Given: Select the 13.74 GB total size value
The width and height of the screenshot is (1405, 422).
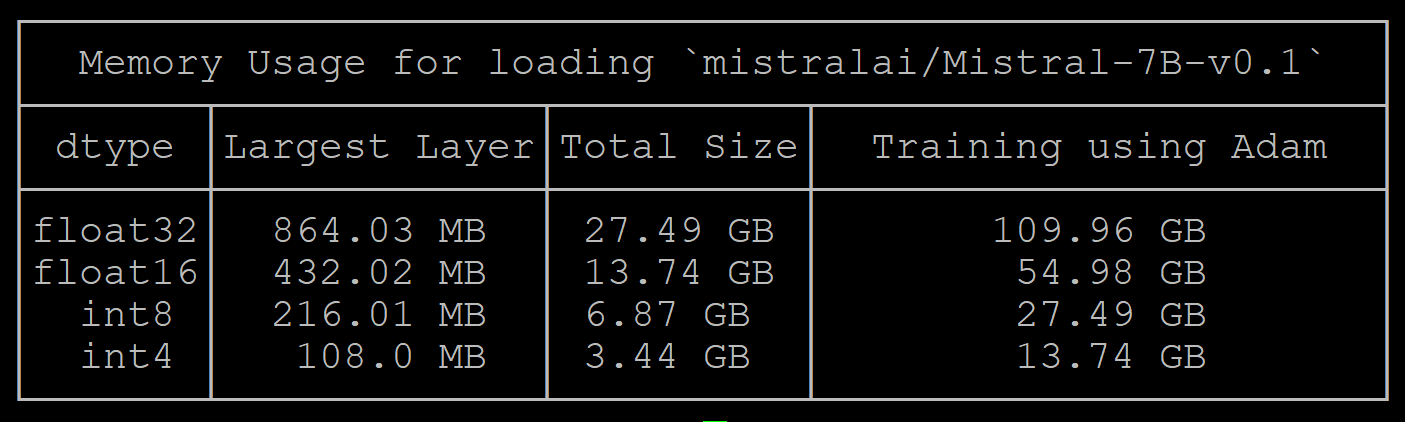Looking at the screenshot, I should click(679, 272).
